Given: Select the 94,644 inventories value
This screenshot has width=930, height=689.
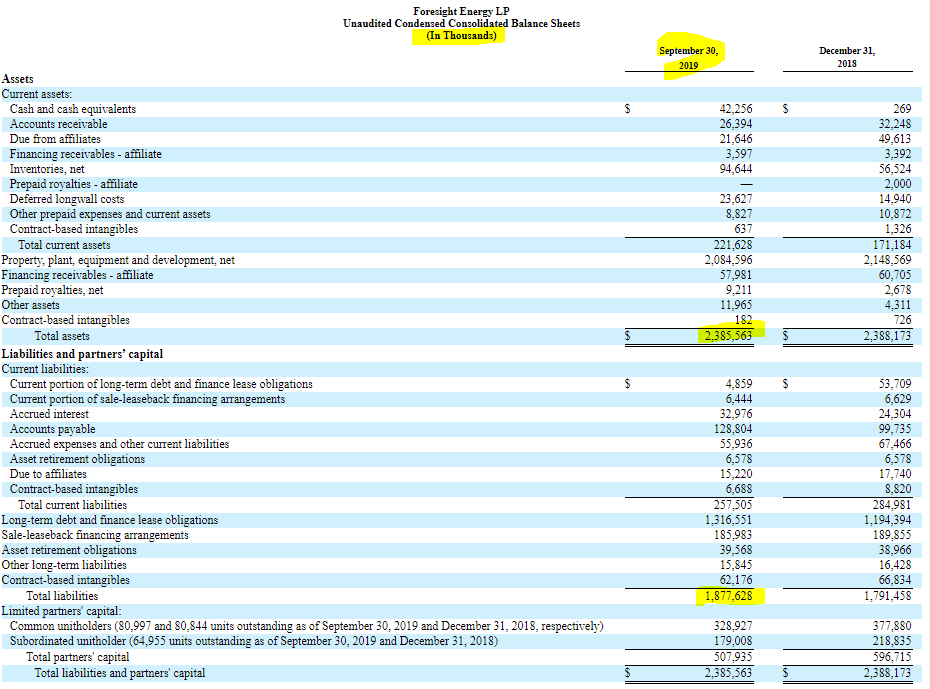Looking at the screenshot, I should pyautogui.click(x=735, y=169).
